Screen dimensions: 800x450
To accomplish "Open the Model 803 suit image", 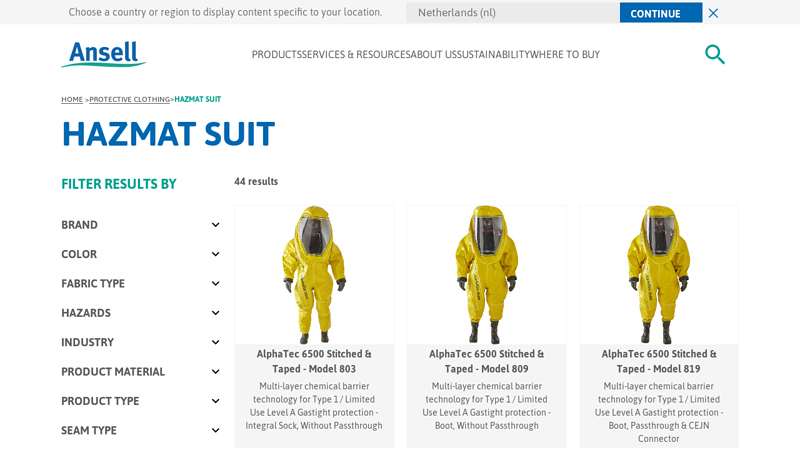I will click(x=314, y=274).
